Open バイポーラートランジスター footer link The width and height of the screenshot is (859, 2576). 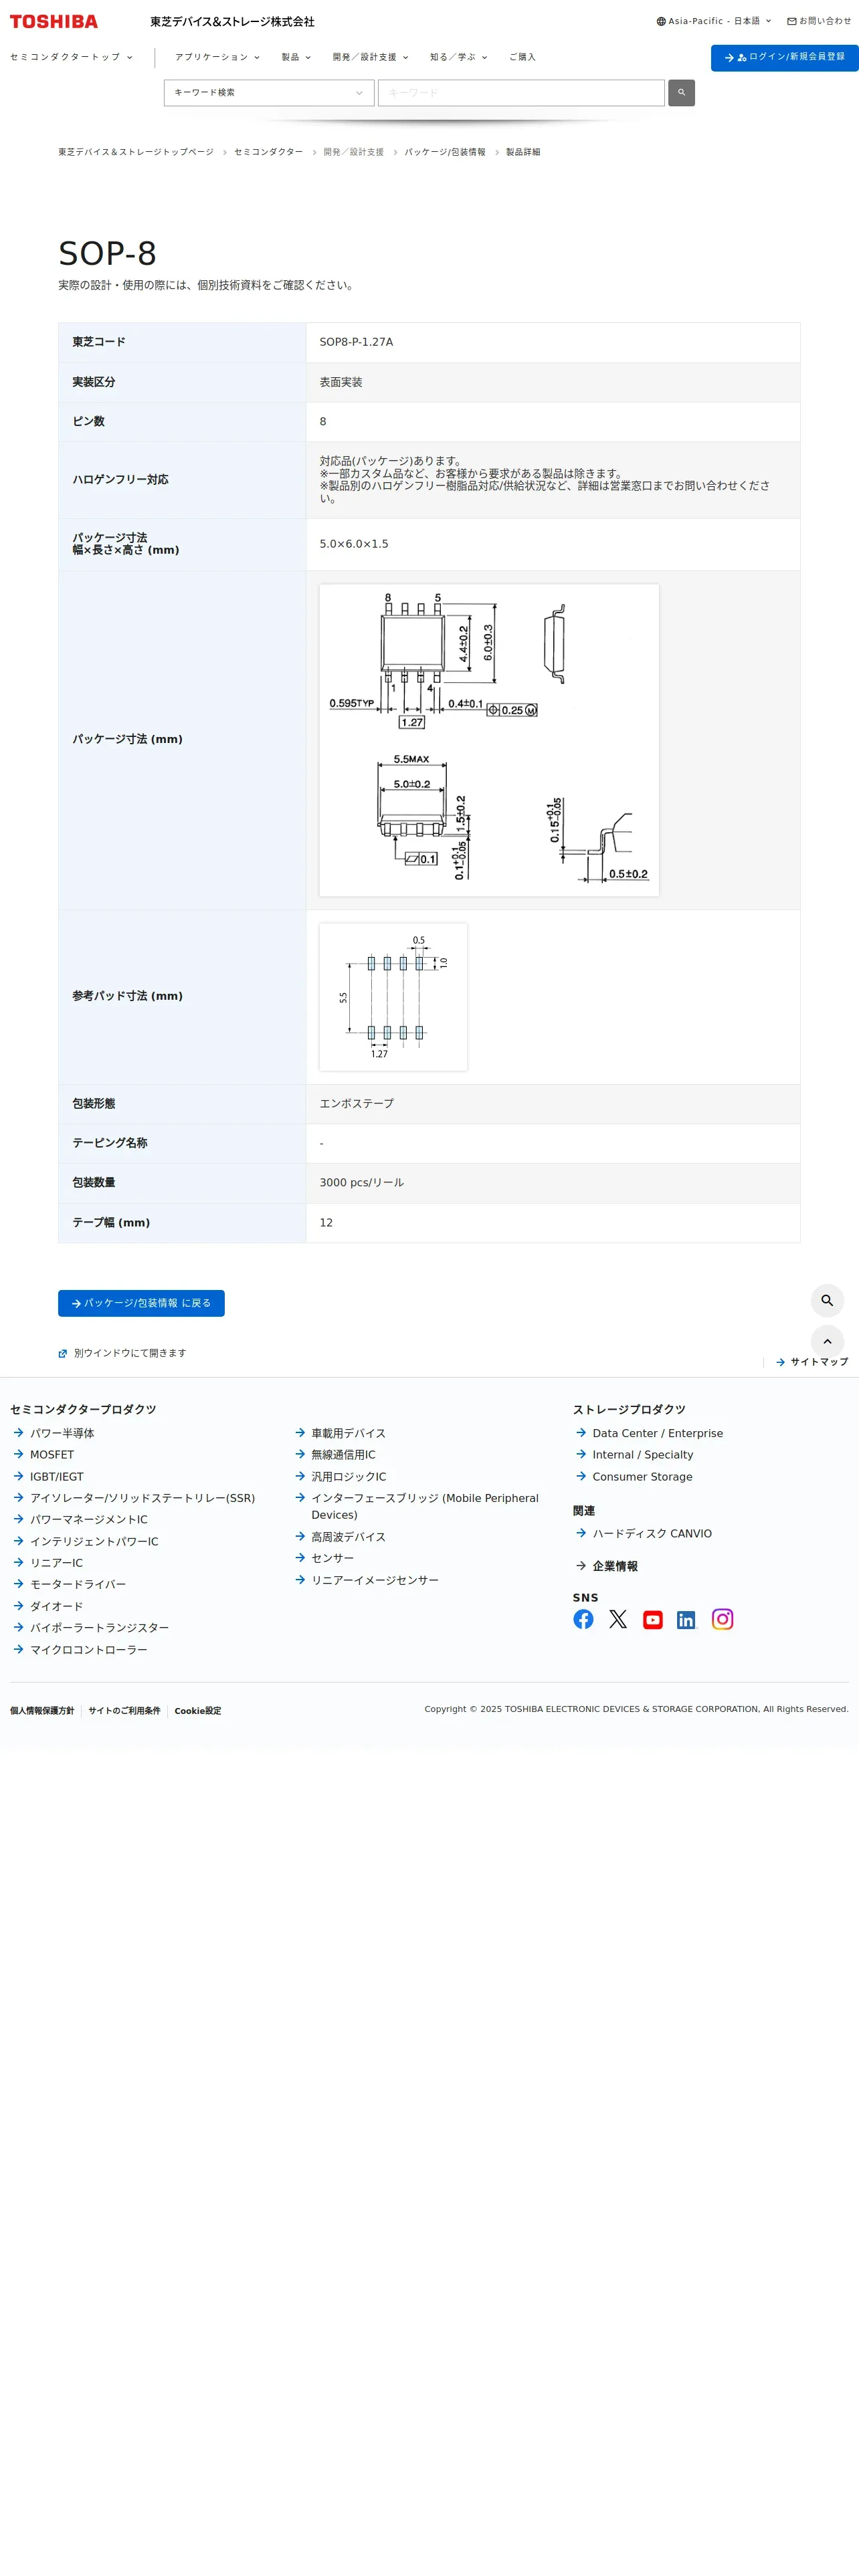99,1628
